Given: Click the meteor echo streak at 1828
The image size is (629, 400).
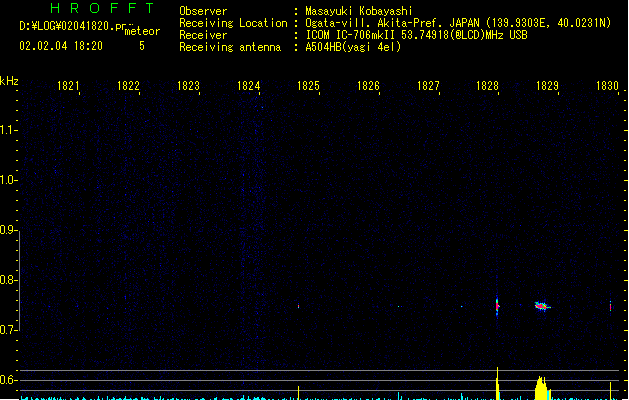Looking at the screenshot, I should click(497, 307).
